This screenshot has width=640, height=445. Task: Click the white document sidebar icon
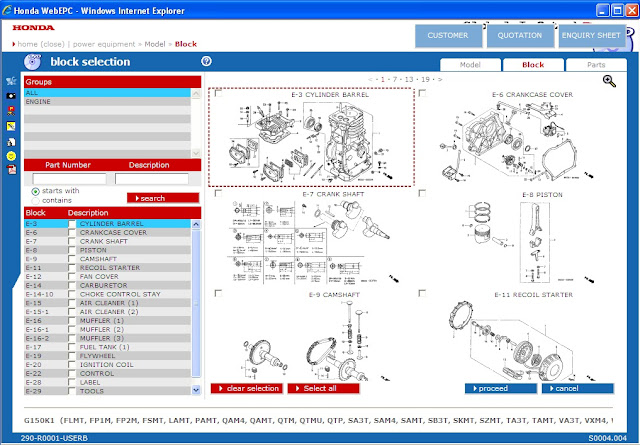pos(11,142)
